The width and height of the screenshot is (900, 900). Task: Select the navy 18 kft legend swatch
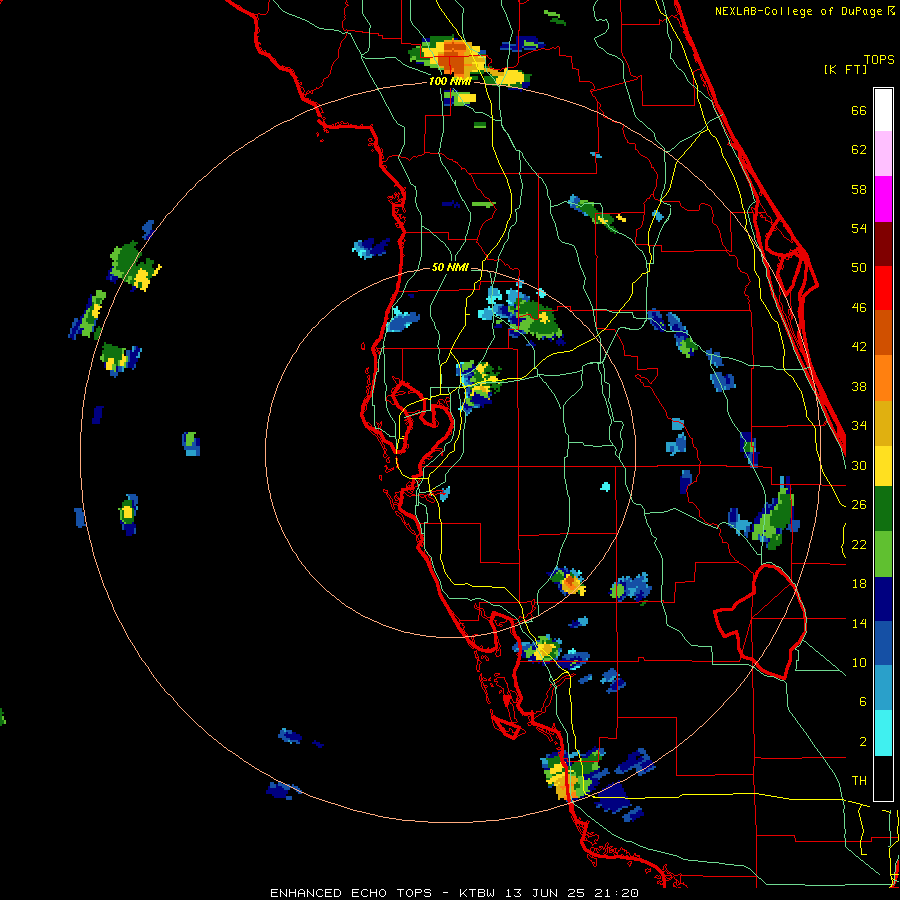click(x=883, y=599)
